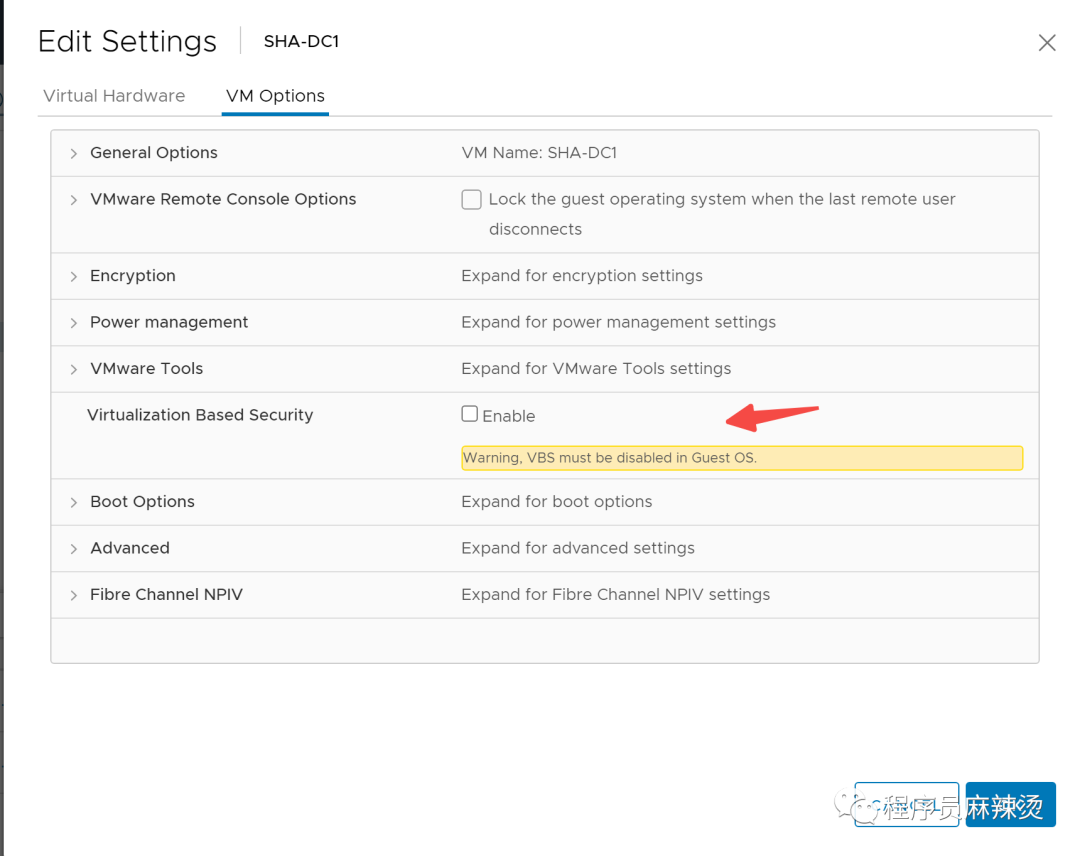Screen dimensions: 1080x856
Task: Tick the lock guest operating system checkbox
Action: click(471, 200)
